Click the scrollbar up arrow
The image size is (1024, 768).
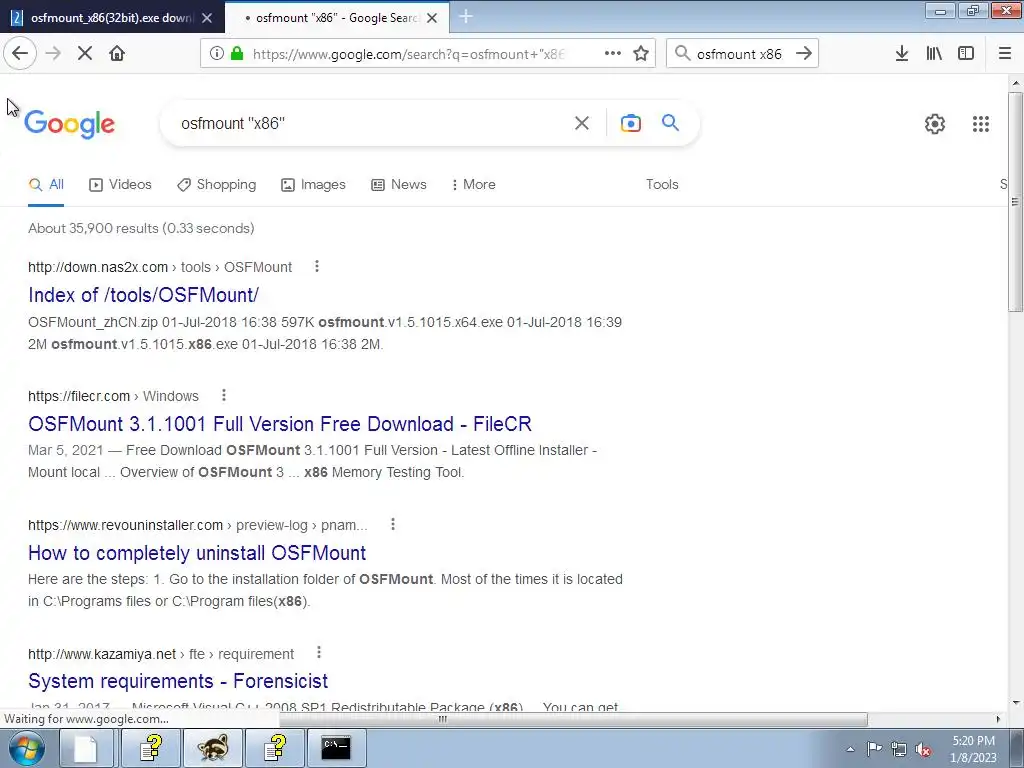[x=1016, y=83]
